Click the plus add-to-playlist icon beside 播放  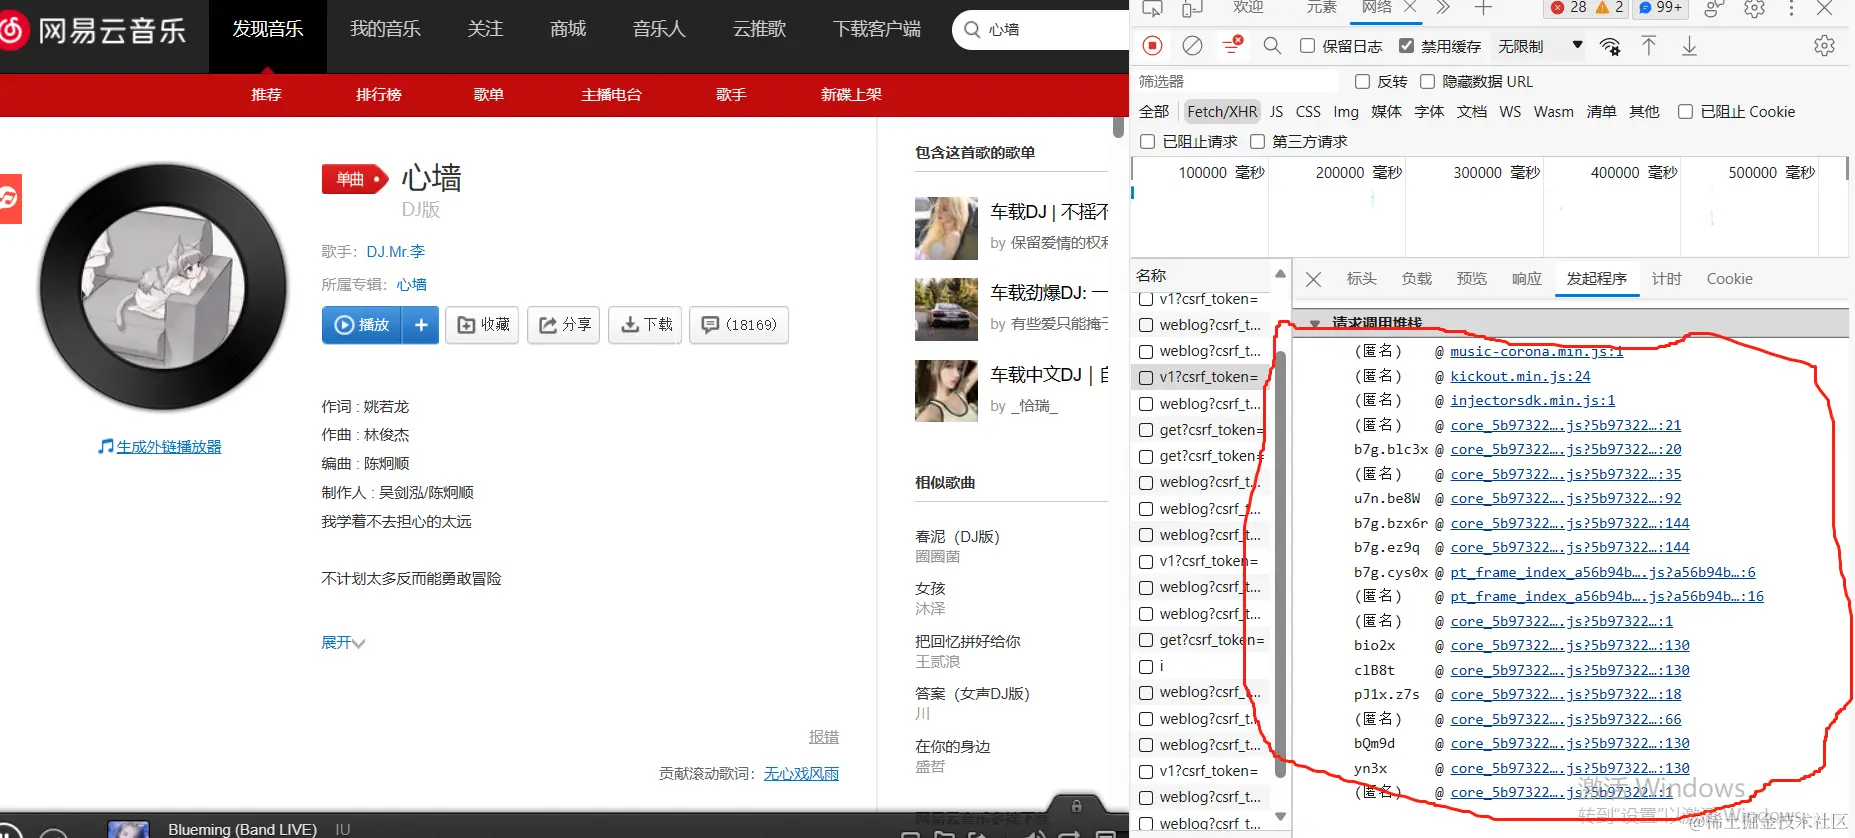pos(421,325)
